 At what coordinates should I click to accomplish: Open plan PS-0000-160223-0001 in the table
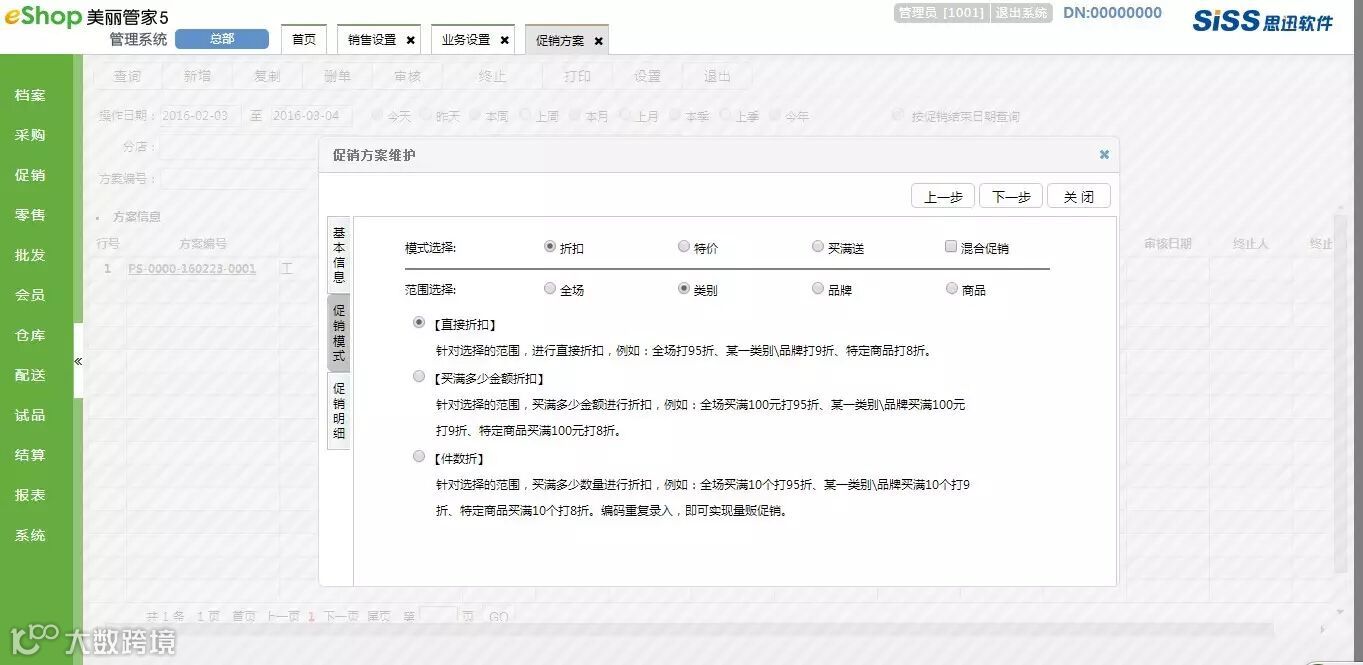(192, 268)
